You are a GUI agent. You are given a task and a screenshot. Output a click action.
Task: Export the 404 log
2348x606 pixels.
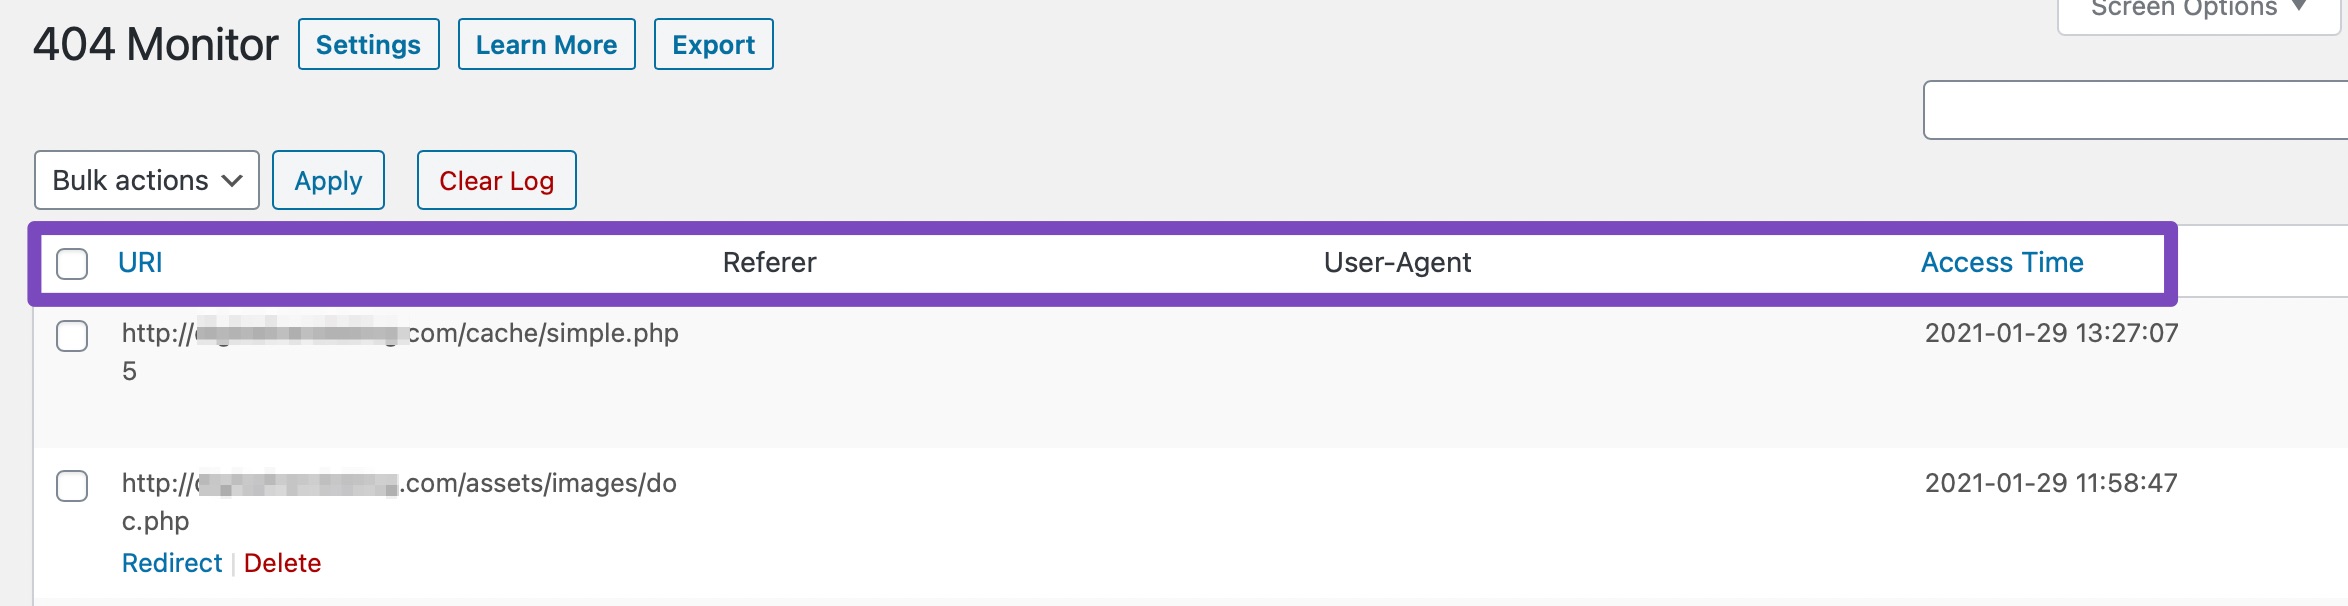click(713, 45)
